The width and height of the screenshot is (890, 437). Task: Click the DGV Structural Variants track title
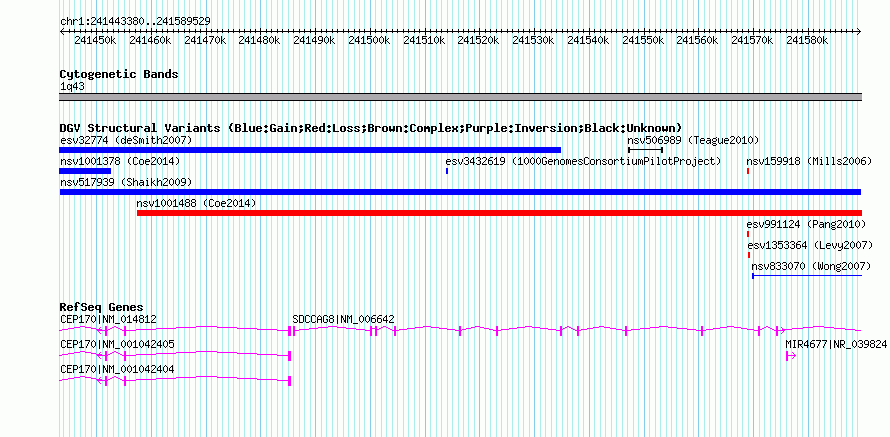click(x=371, y=128)
